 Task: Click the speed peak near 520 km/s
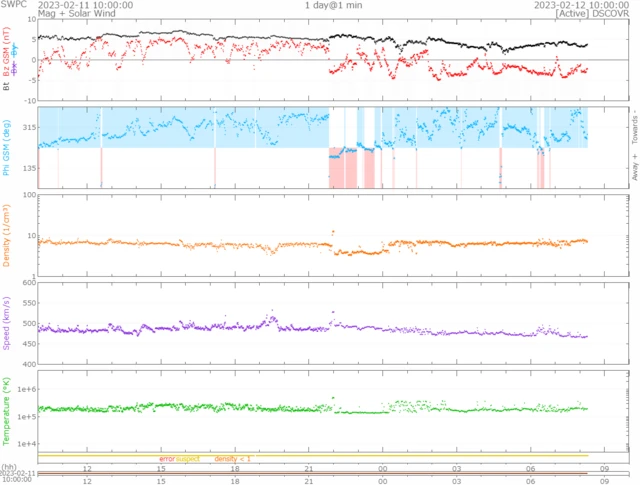[272, 318]
